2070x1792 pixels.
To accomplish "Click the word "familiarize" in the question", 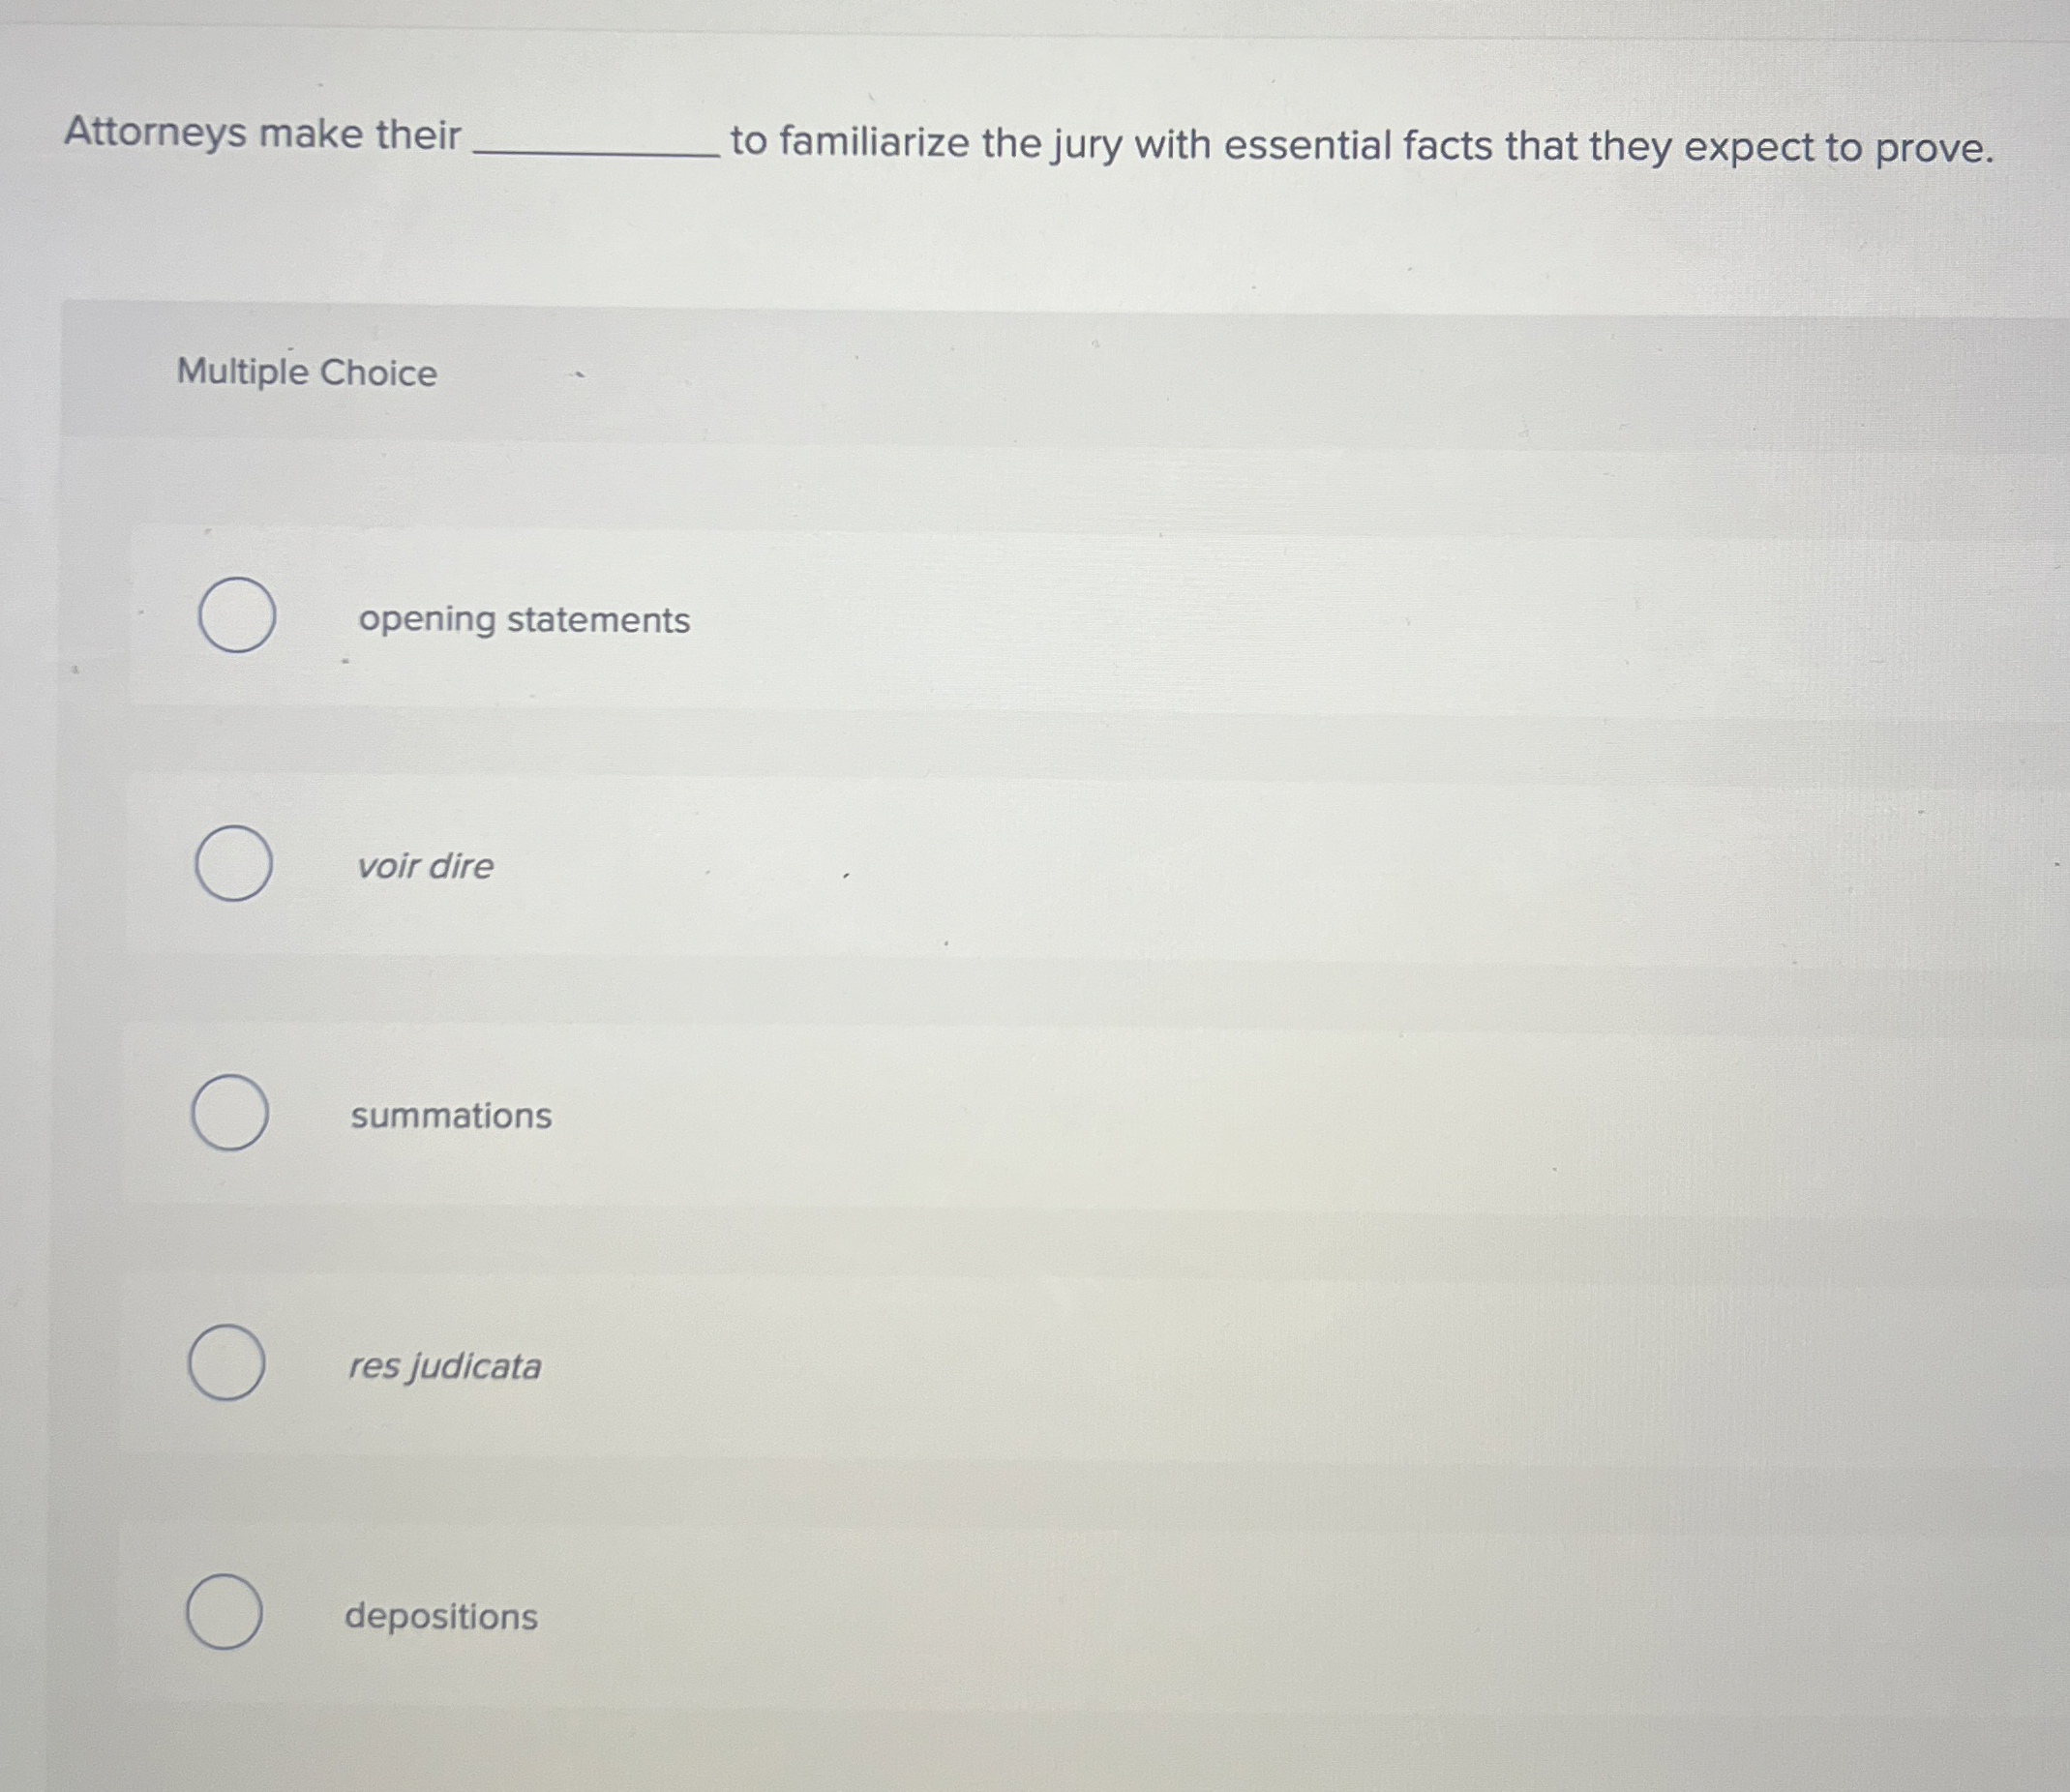I will tap(874, 142).
